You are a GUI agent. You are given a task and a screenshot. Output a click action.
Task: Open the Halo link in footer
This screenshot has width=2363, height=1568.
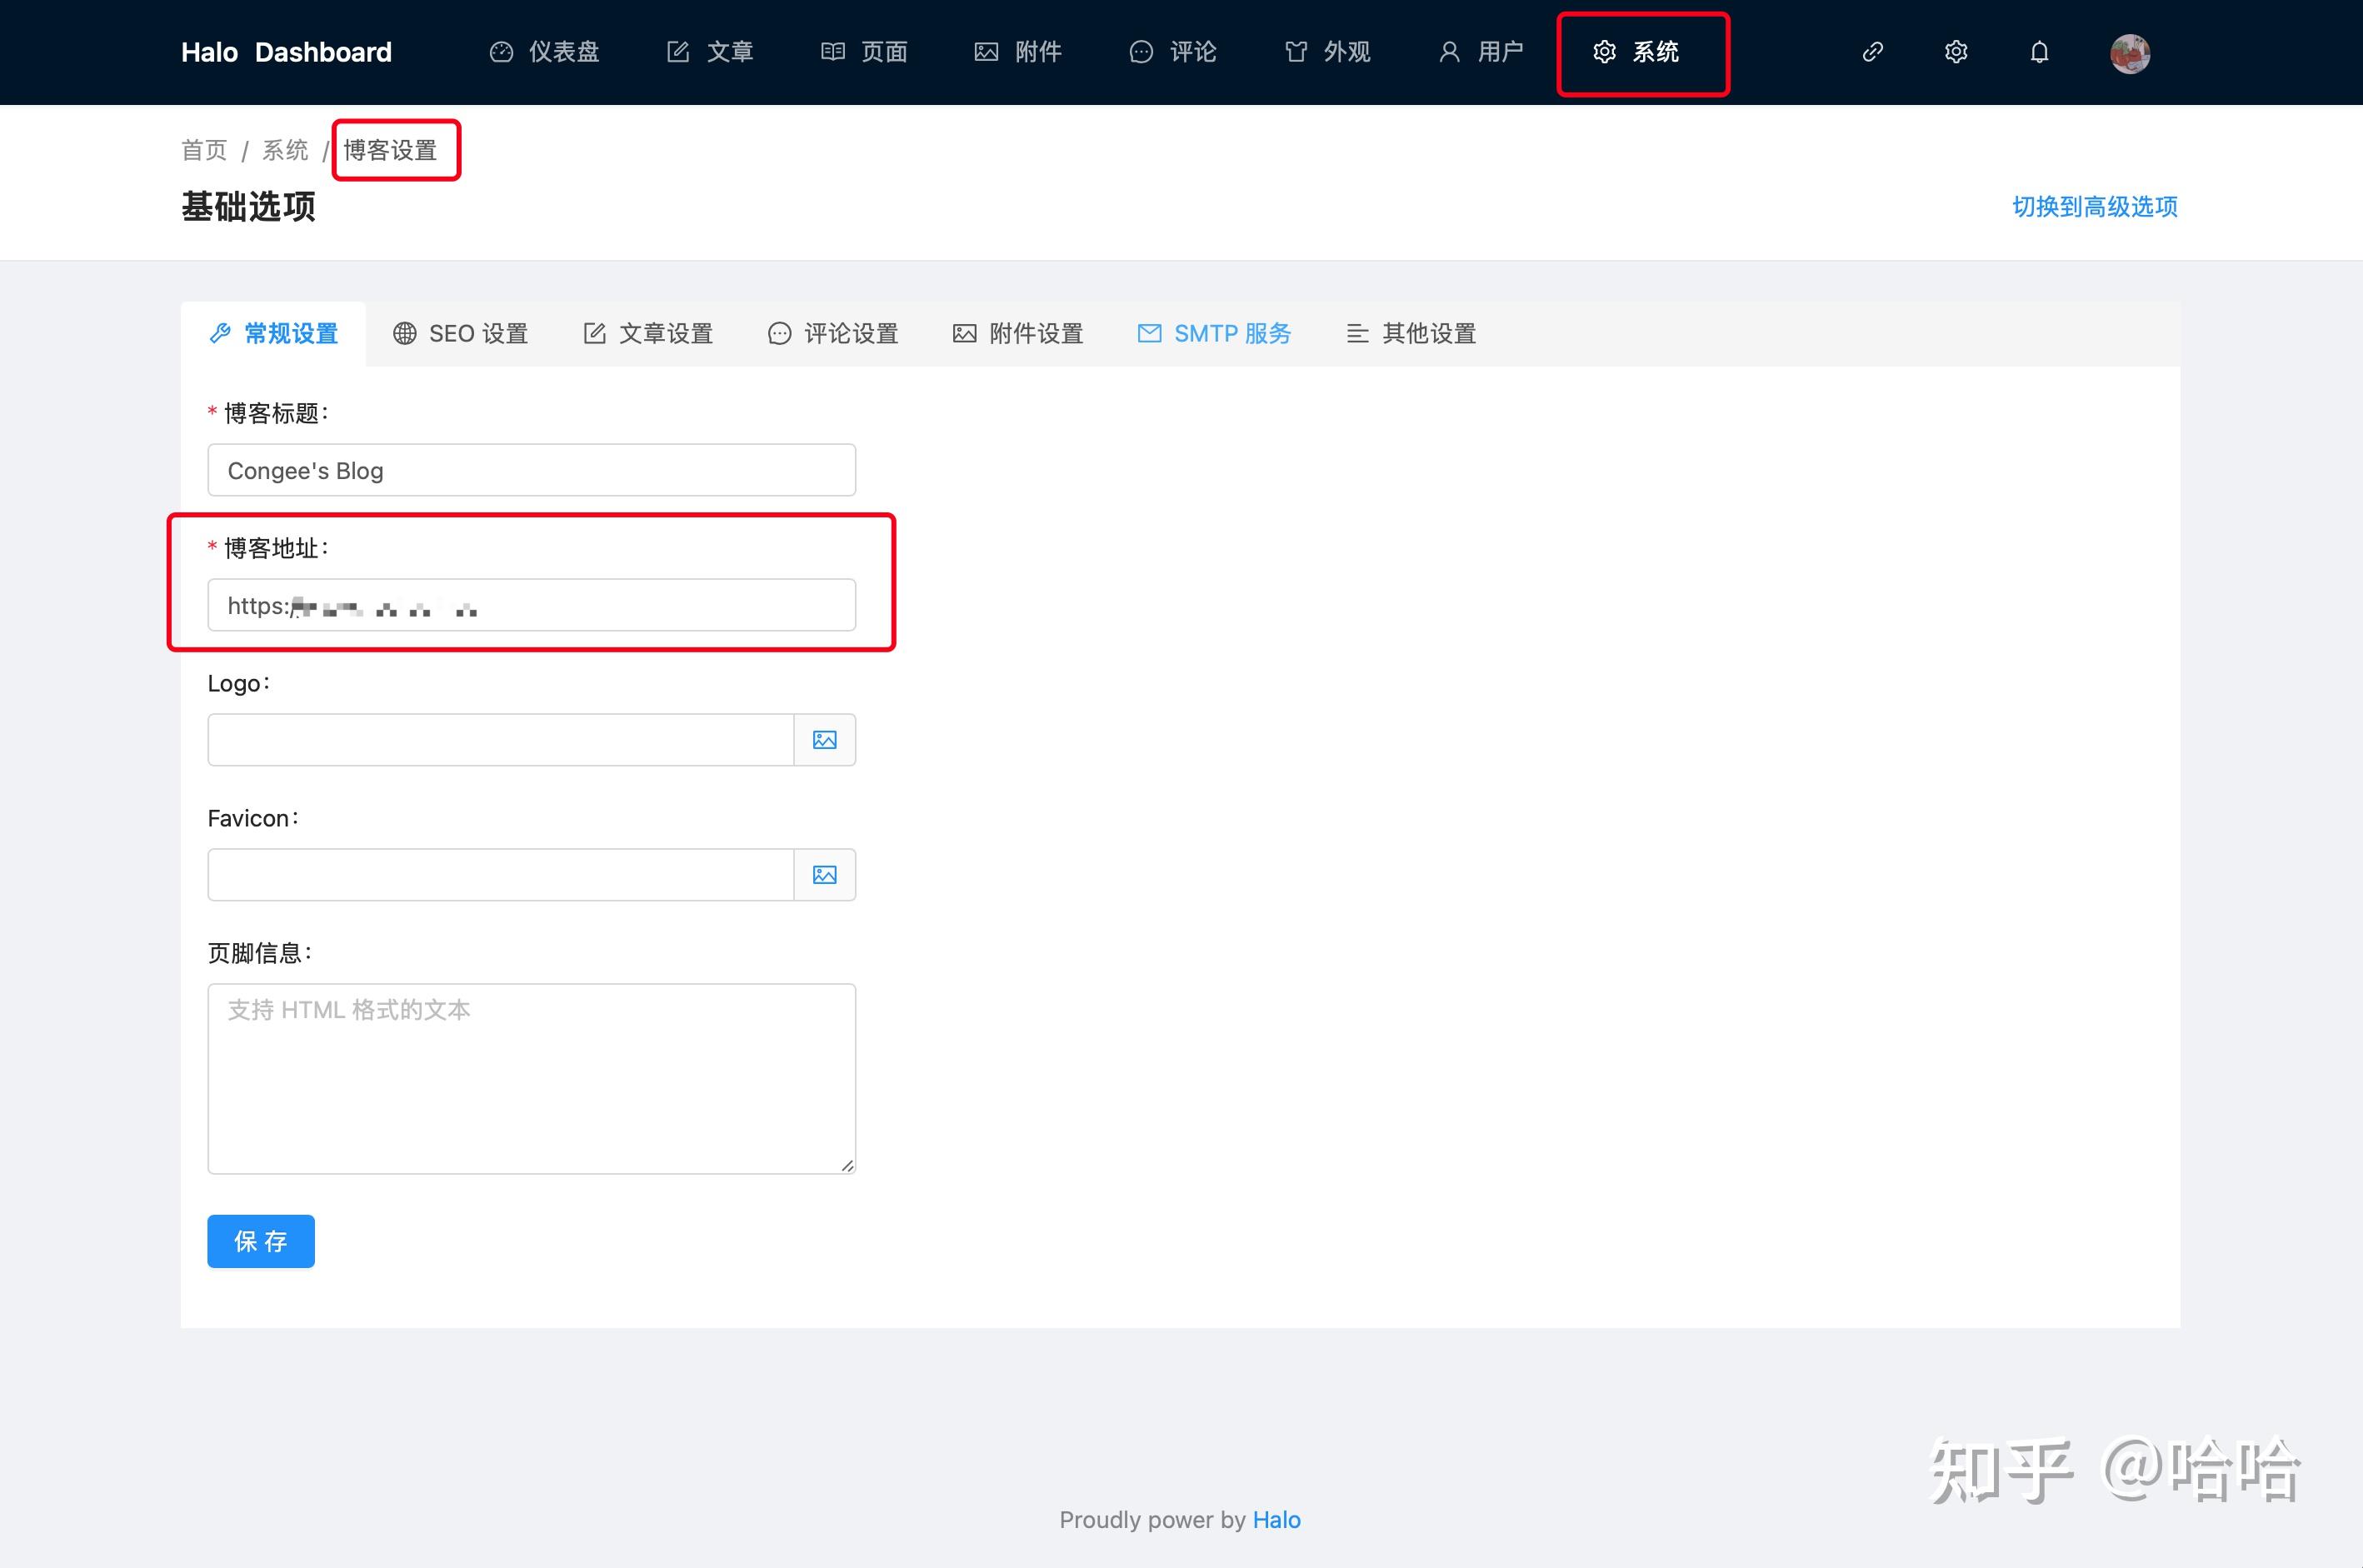click(1276, 1520)
